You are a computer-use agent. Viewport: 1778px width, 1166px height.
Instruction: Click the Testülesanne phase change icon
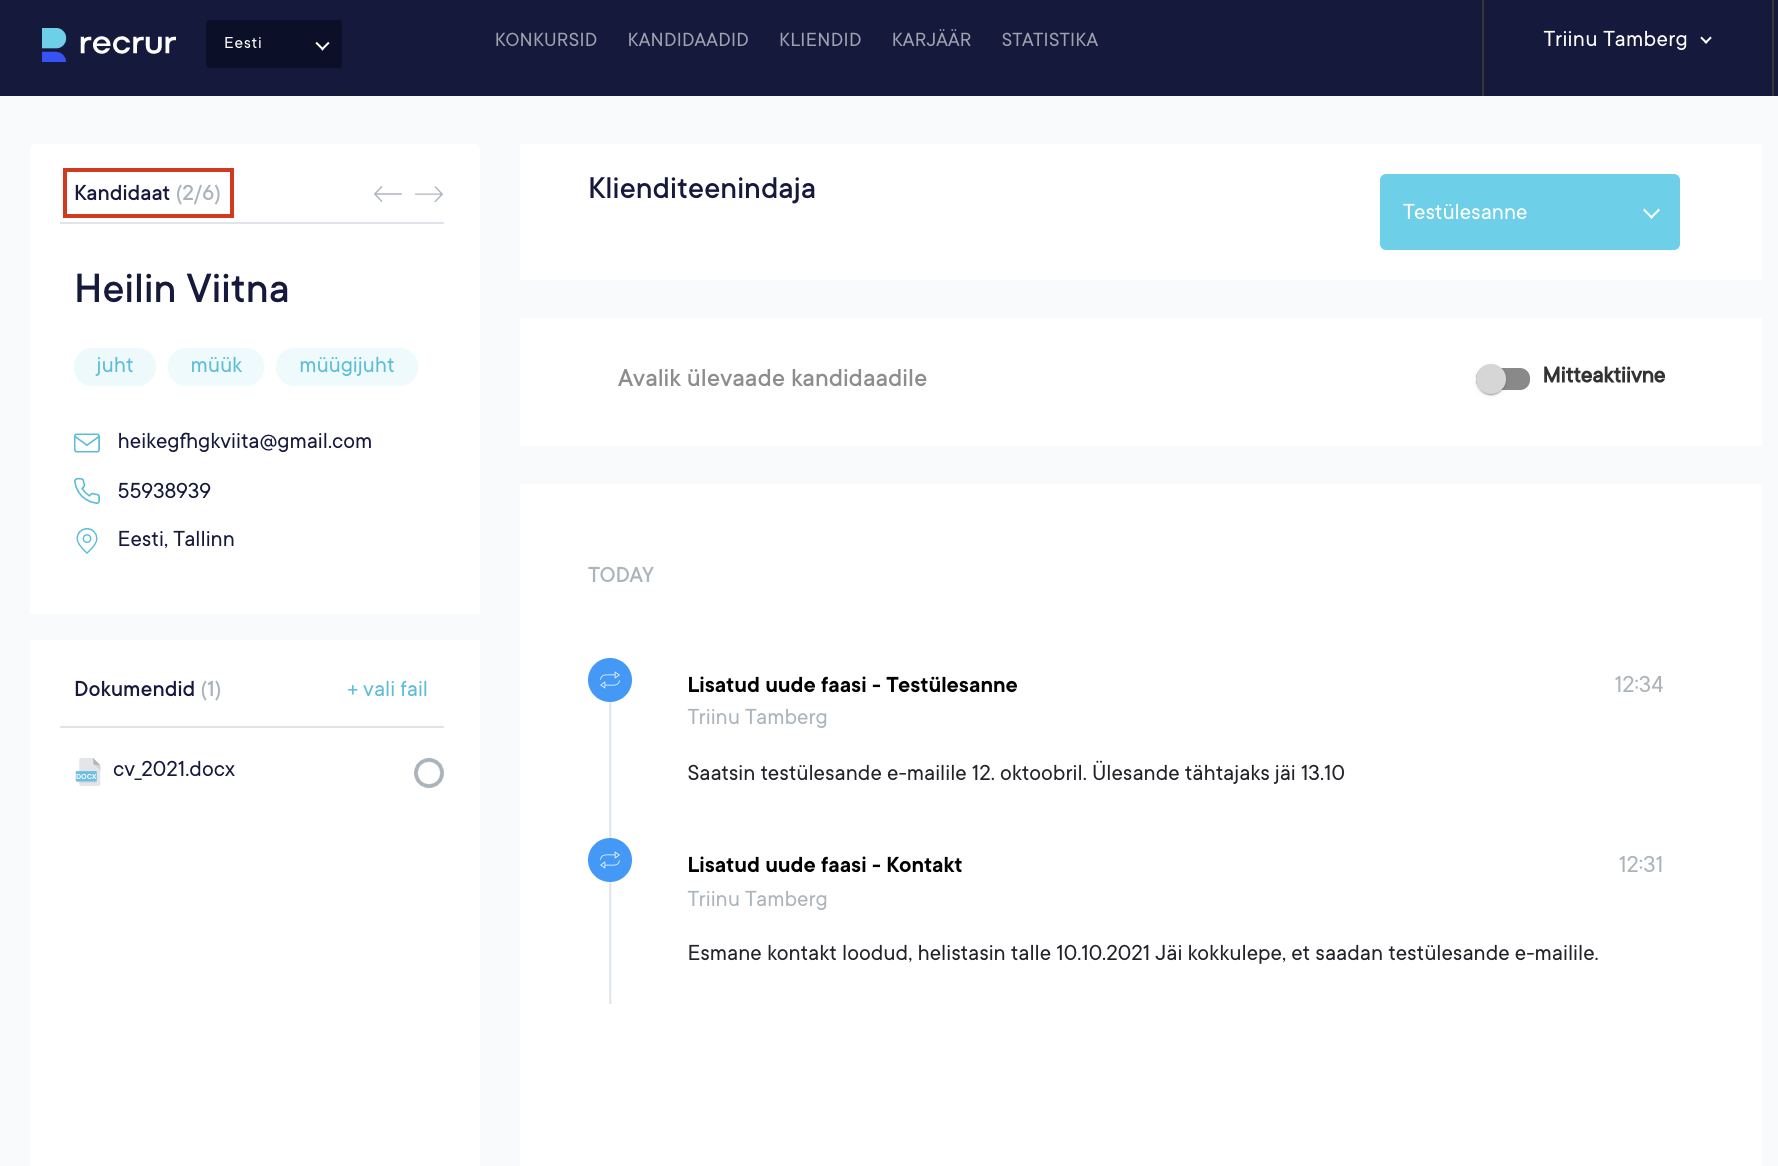click(610, 680)
